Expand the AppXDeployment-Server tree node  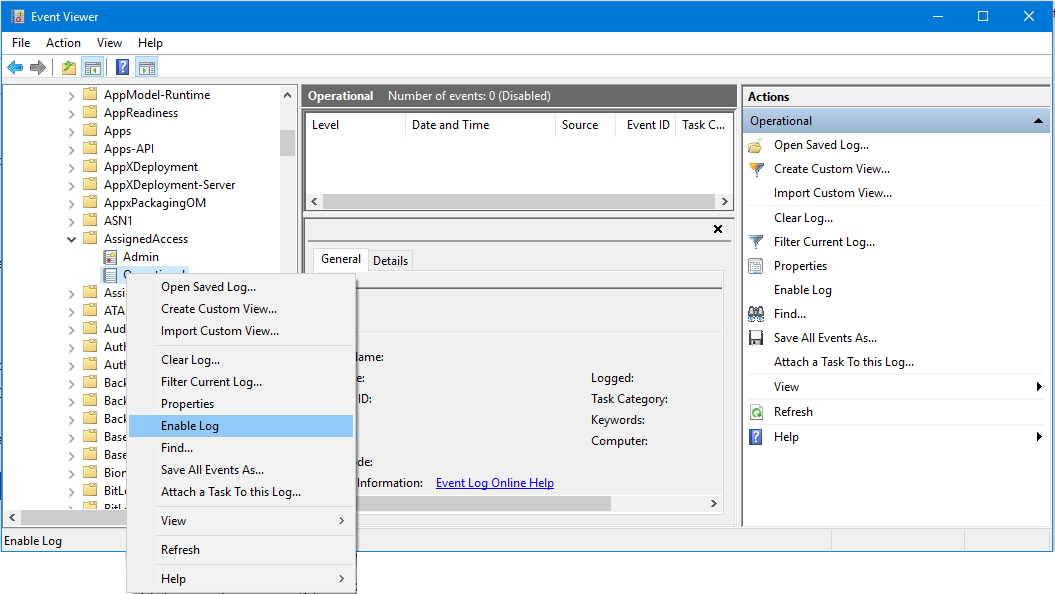coord(71,186)
